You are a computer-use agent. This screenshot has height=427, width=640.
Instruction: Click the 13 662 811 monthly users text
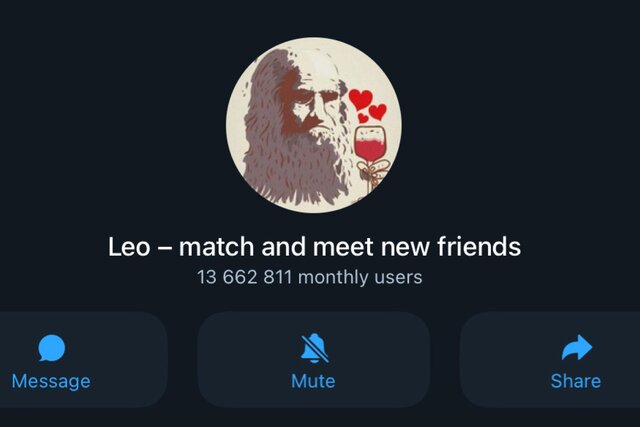(x=310, y=277)
